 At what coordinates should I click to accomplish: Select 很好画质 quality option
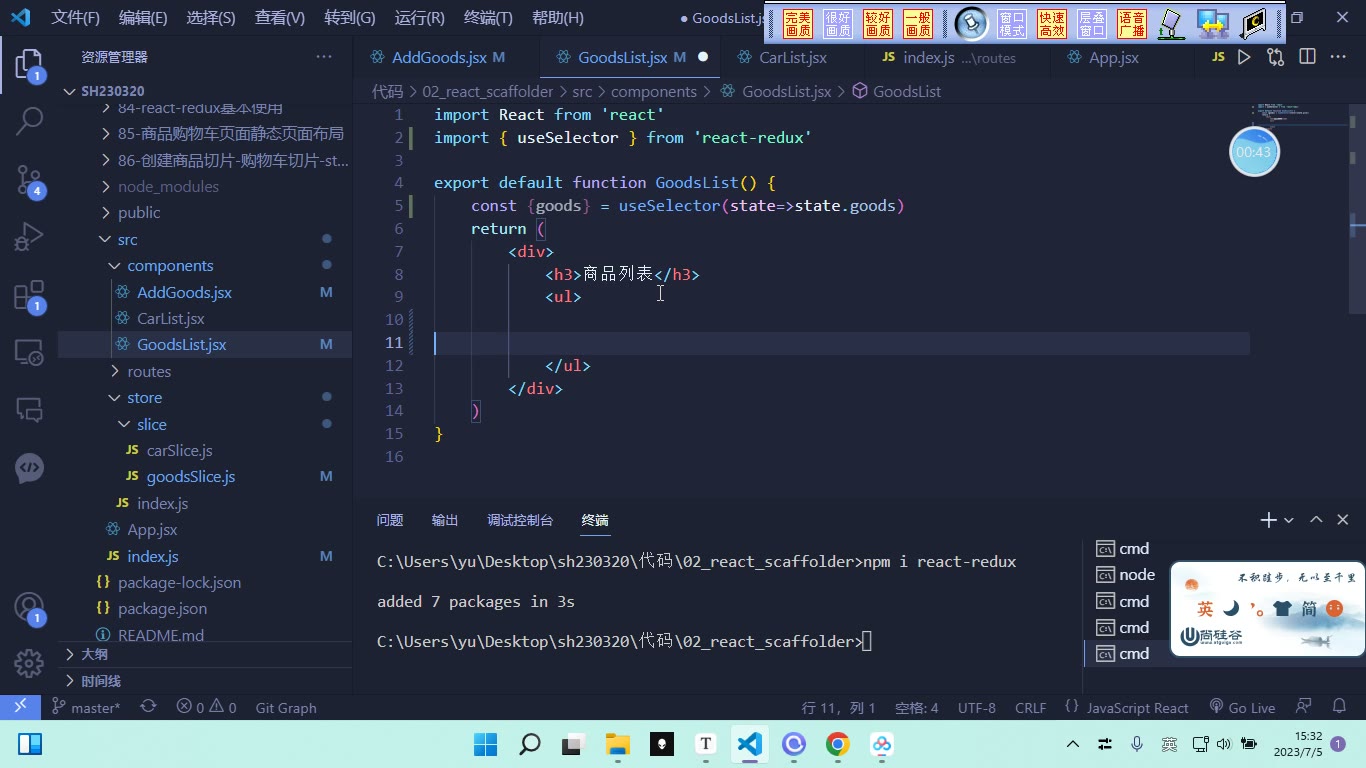[838, 24]
